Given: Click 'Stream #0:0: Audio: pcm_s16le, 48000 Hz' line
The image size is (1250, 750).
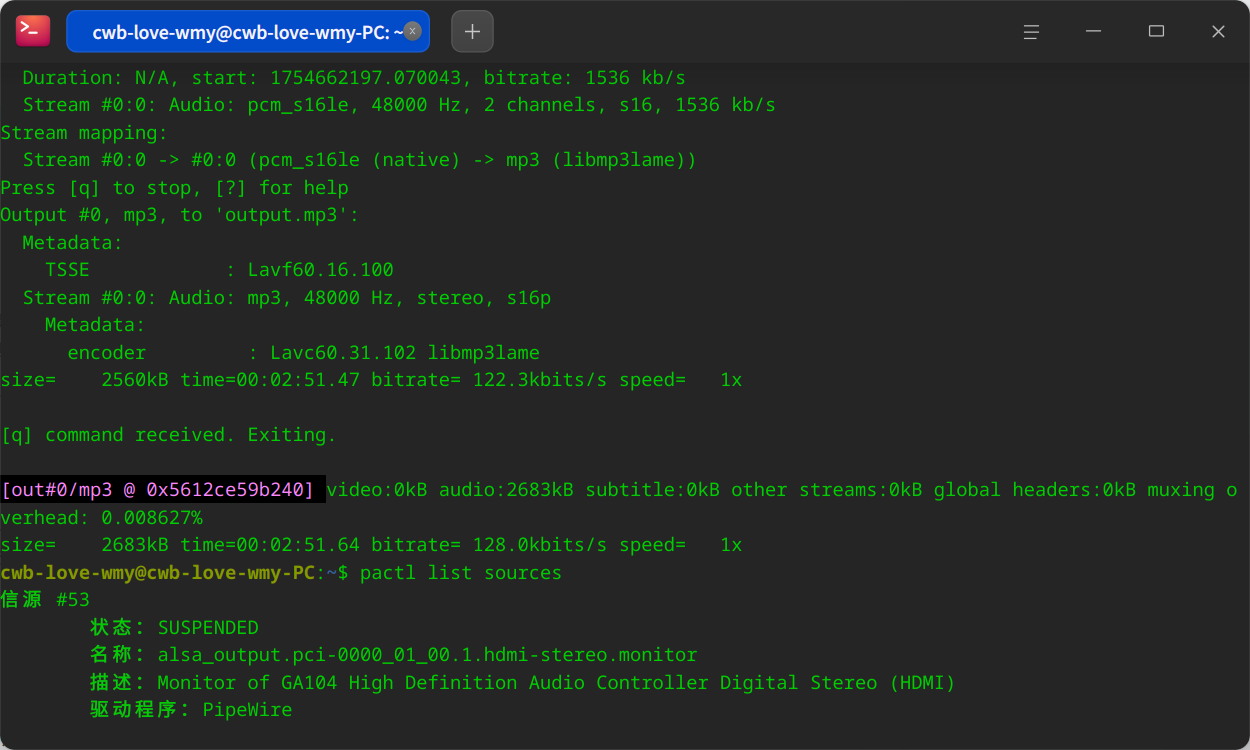Looking at the screenshot, I should click(x=399, y=105).
